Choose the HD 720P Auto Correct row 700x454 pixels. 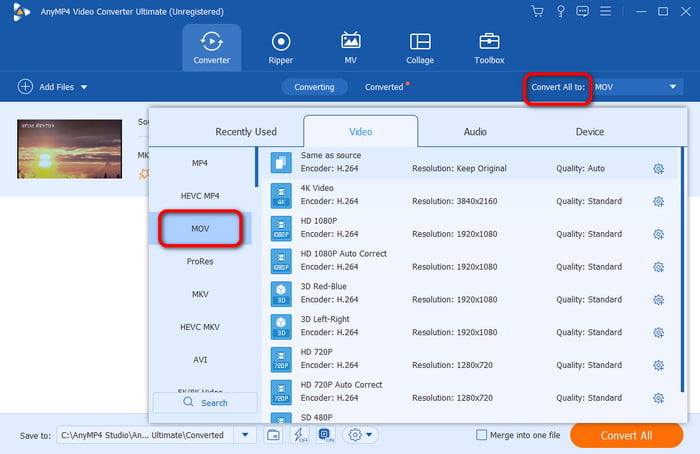tap(471, 392)
